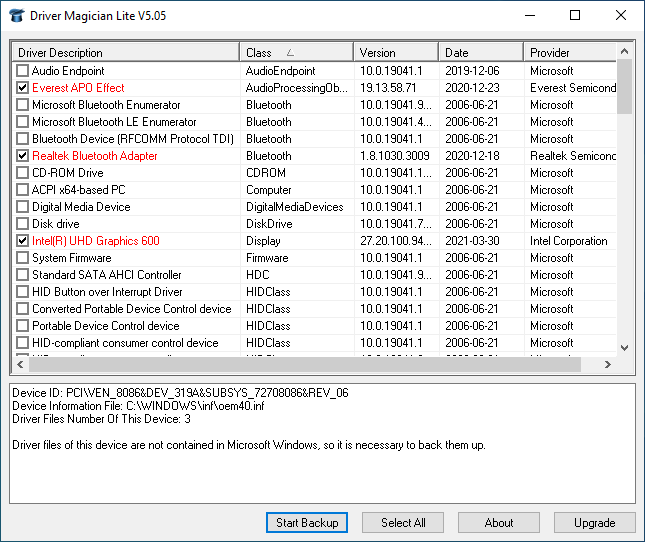This screenshot has height=542, width=645.
Task: Check the Audio Endpoint checkbox
Action: 23,71
